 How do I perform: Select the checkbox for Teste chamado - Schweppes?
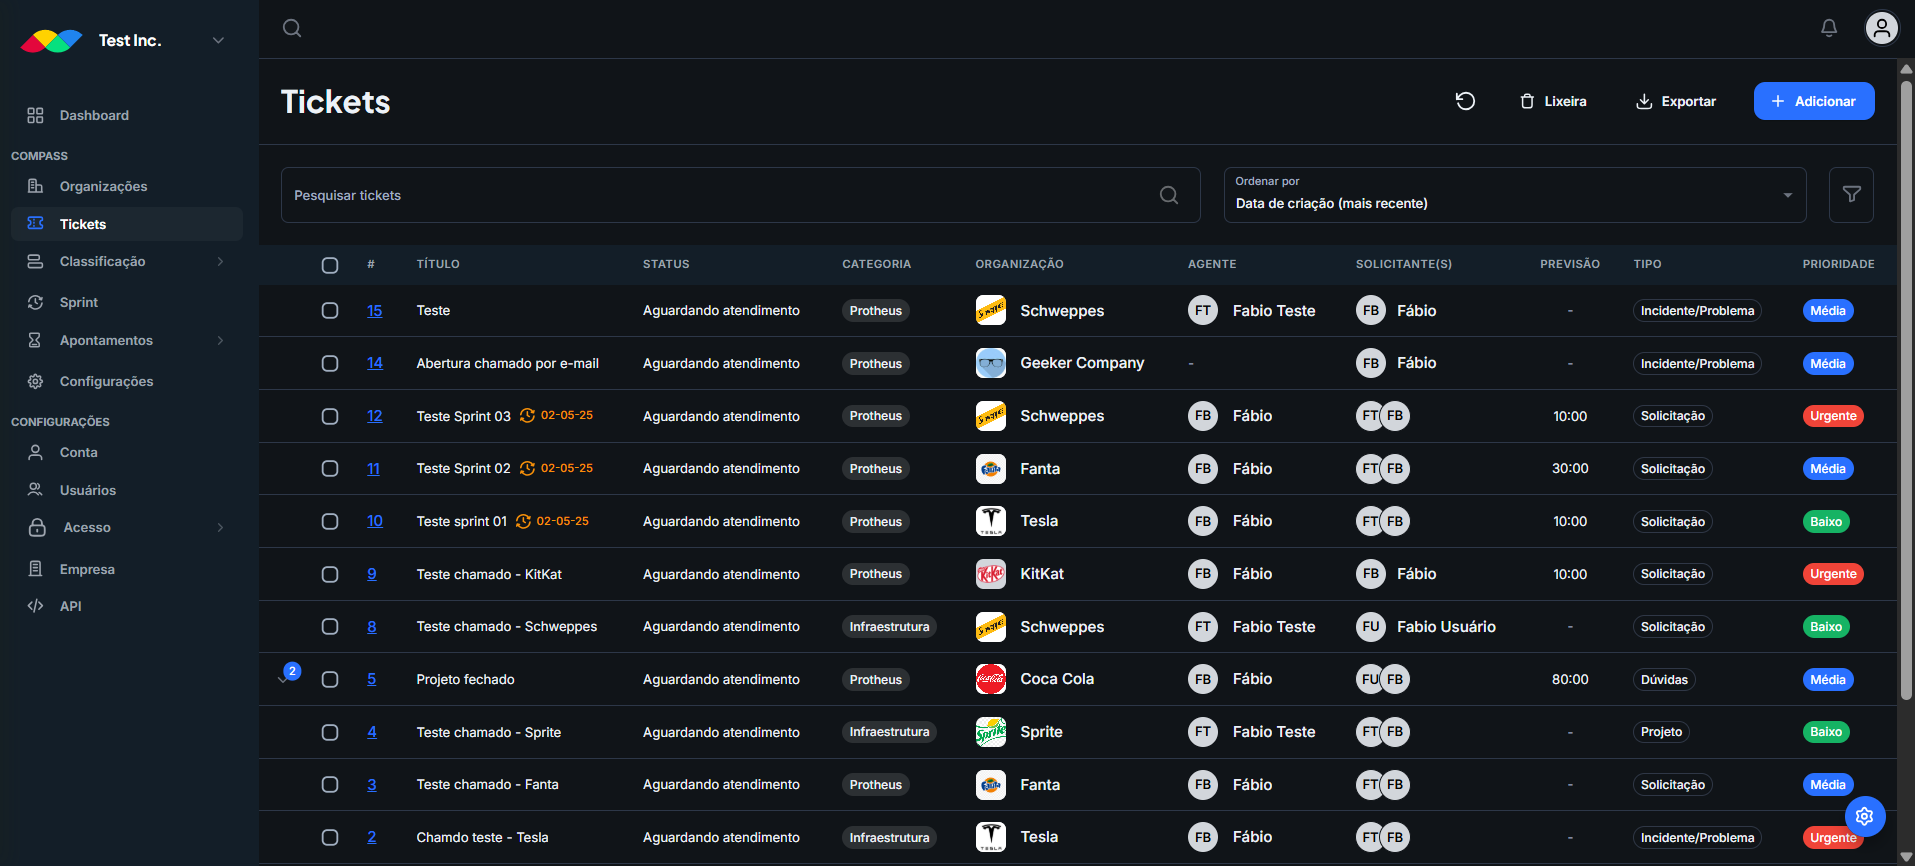[x=330, y=627]
